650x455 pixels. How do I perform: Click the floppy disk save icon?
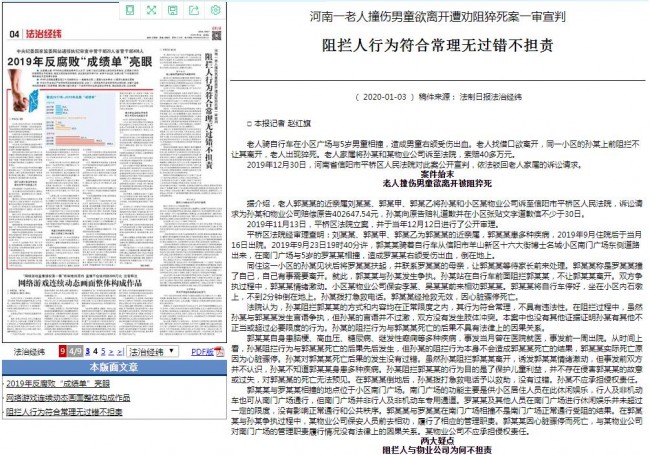(172, 10)
